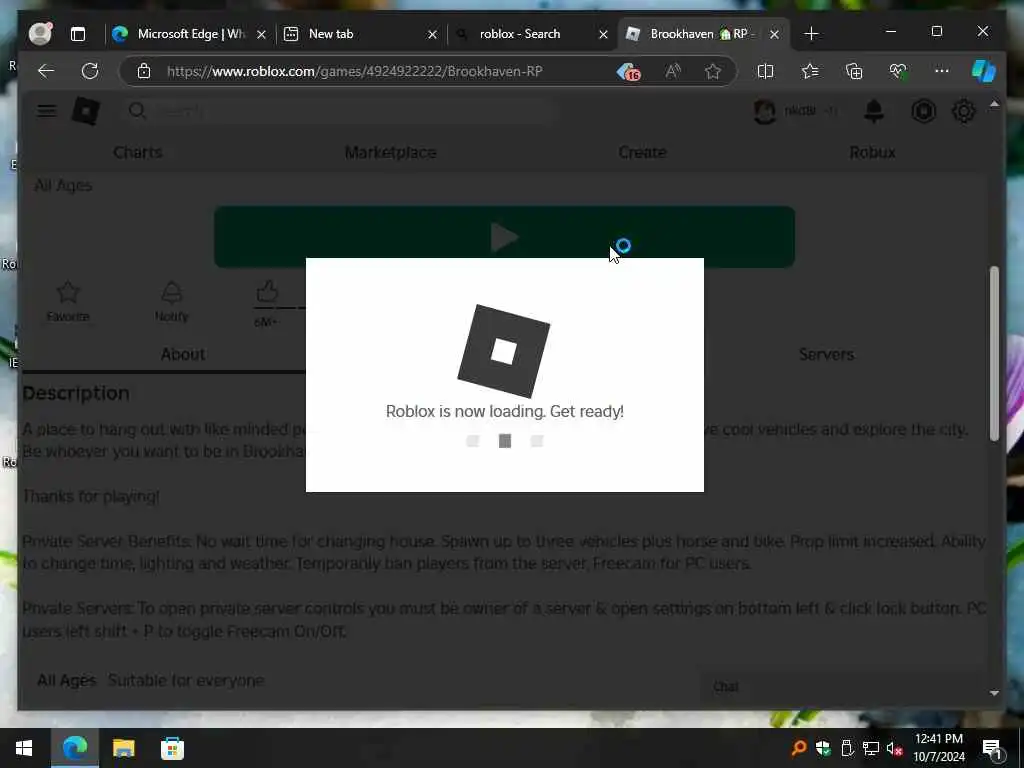The image size is (1024, 768).
Task: Open Edge Settings and more menu
Action: pos(942,71)
